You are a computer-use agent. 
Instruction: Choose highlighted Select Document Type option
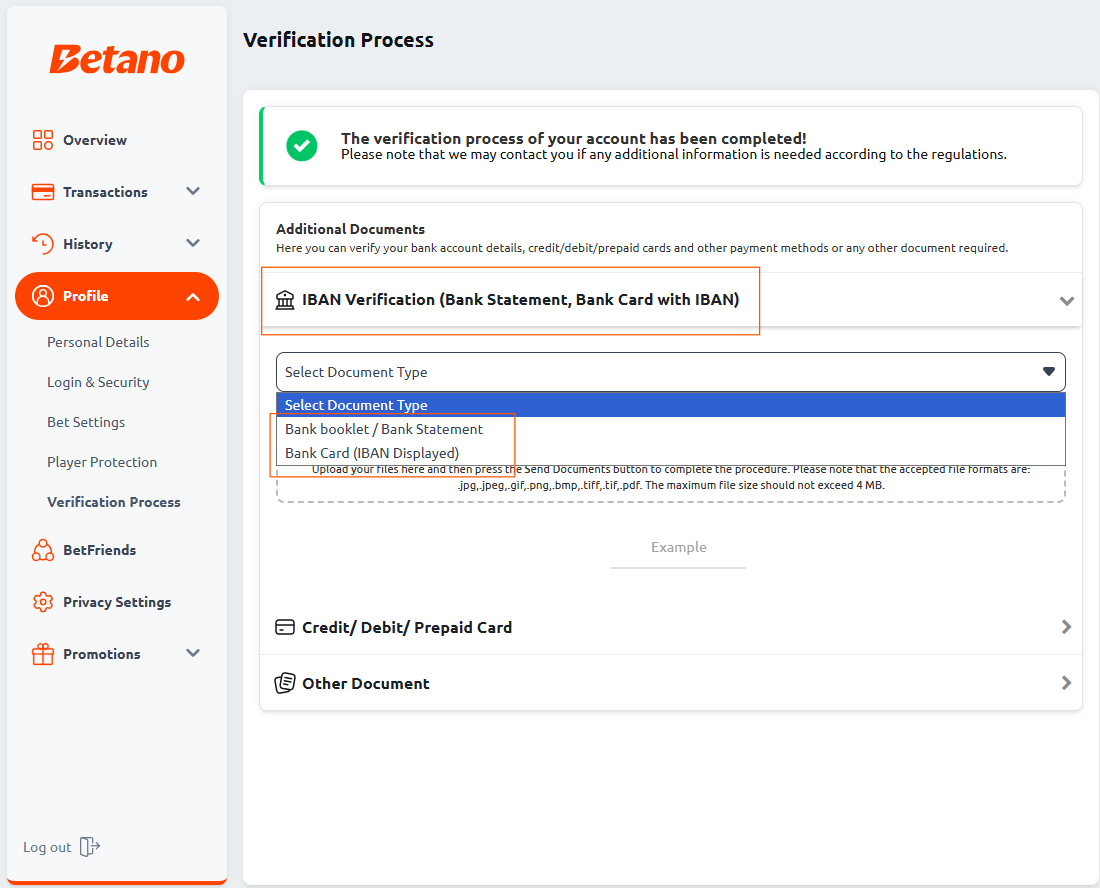click(x=671, y=405)
